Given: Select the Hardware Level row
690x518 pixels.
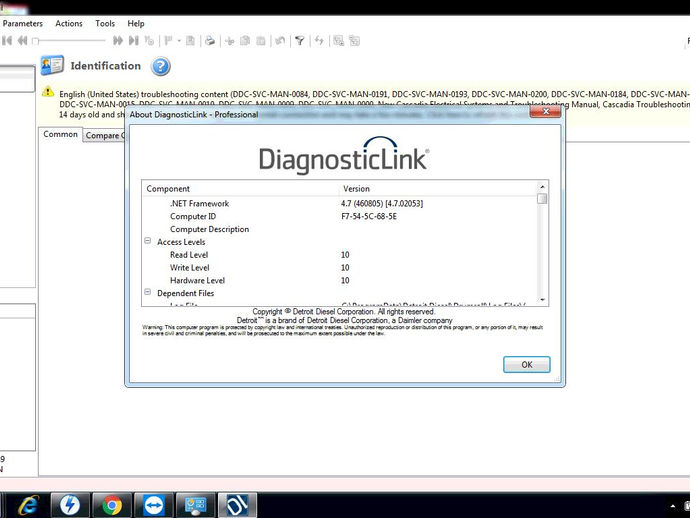Looking at the screenshot, I should click(340, 280).
